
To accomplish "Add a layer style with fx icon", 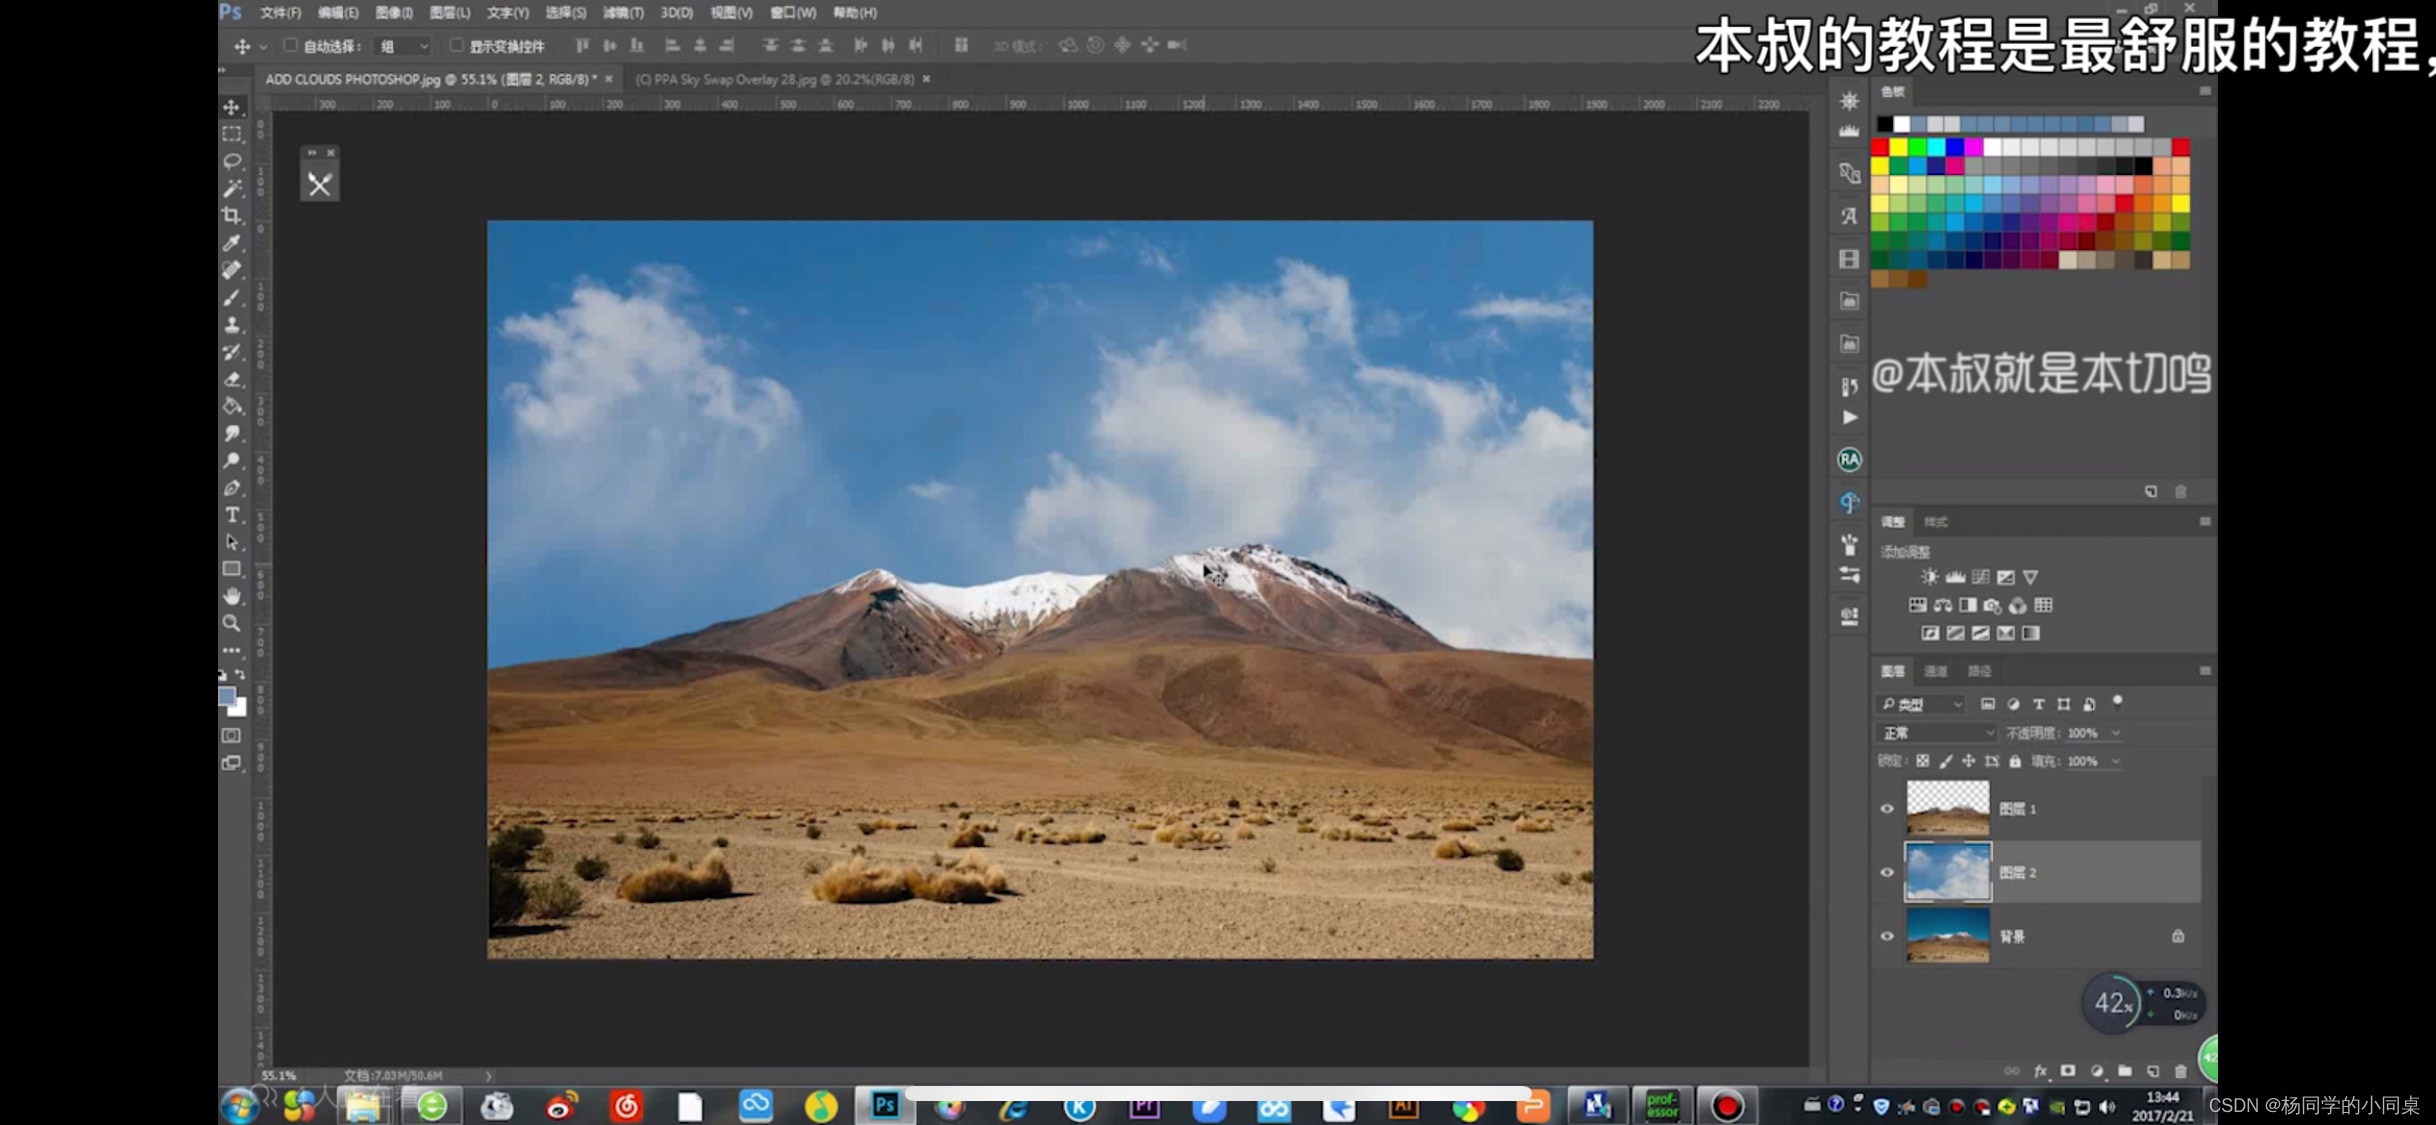I will [x=2040, y=1071].
